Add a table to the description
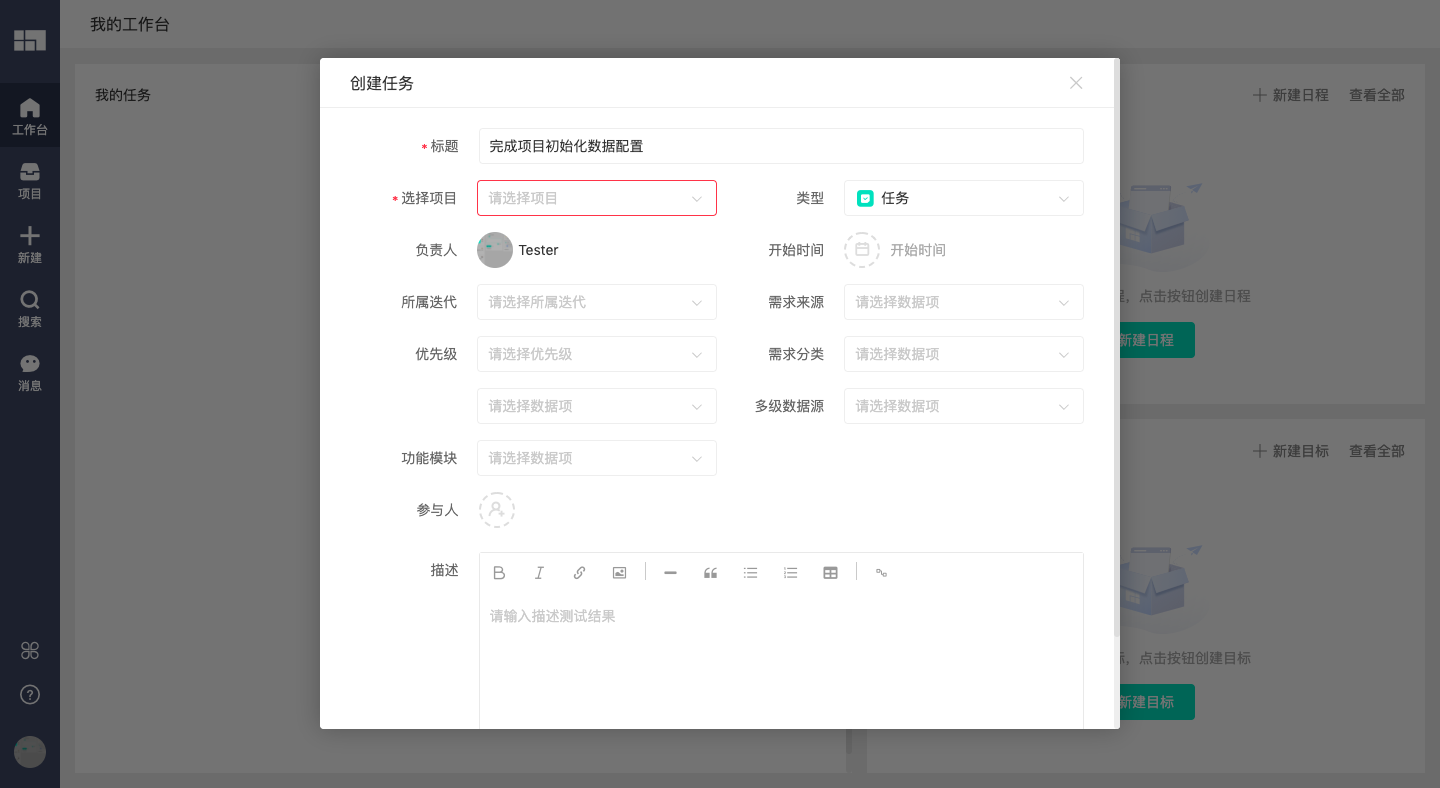The height and width of the screenshot is (788, 1440). [830, 573]
